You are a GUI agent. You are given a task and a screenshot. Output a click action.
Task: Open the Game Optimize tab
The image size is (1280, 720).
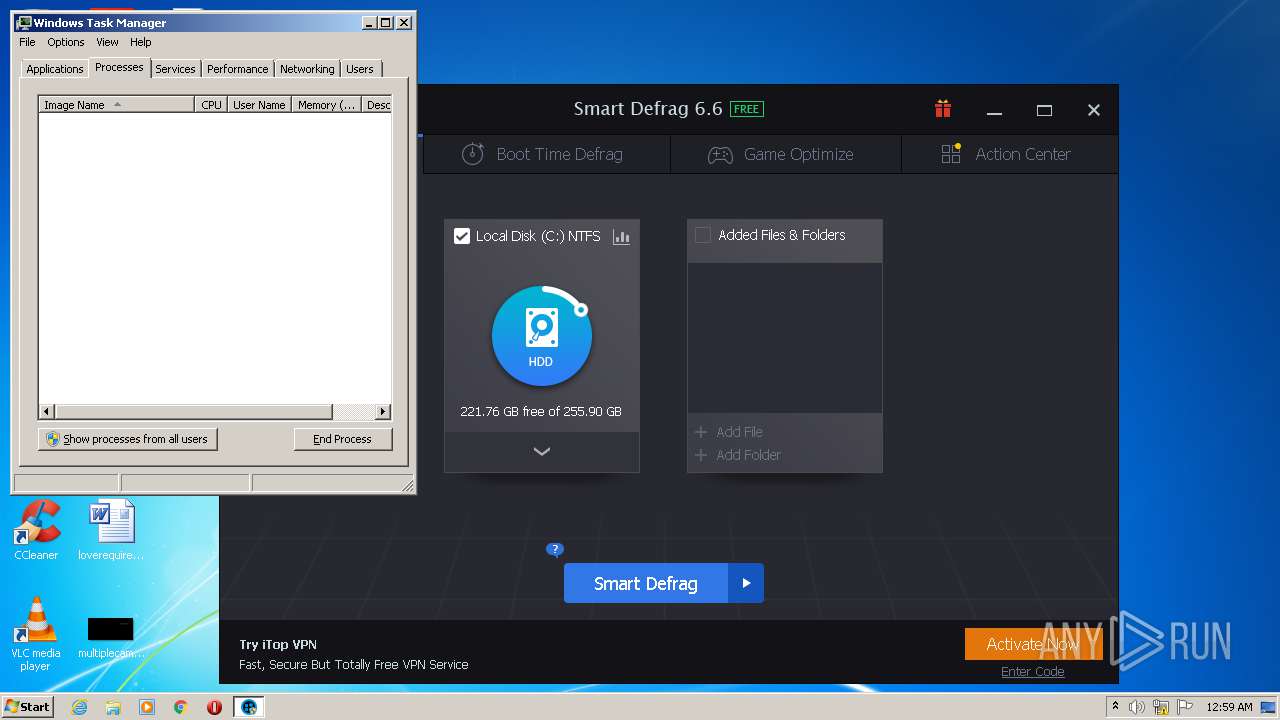point(786,154)
